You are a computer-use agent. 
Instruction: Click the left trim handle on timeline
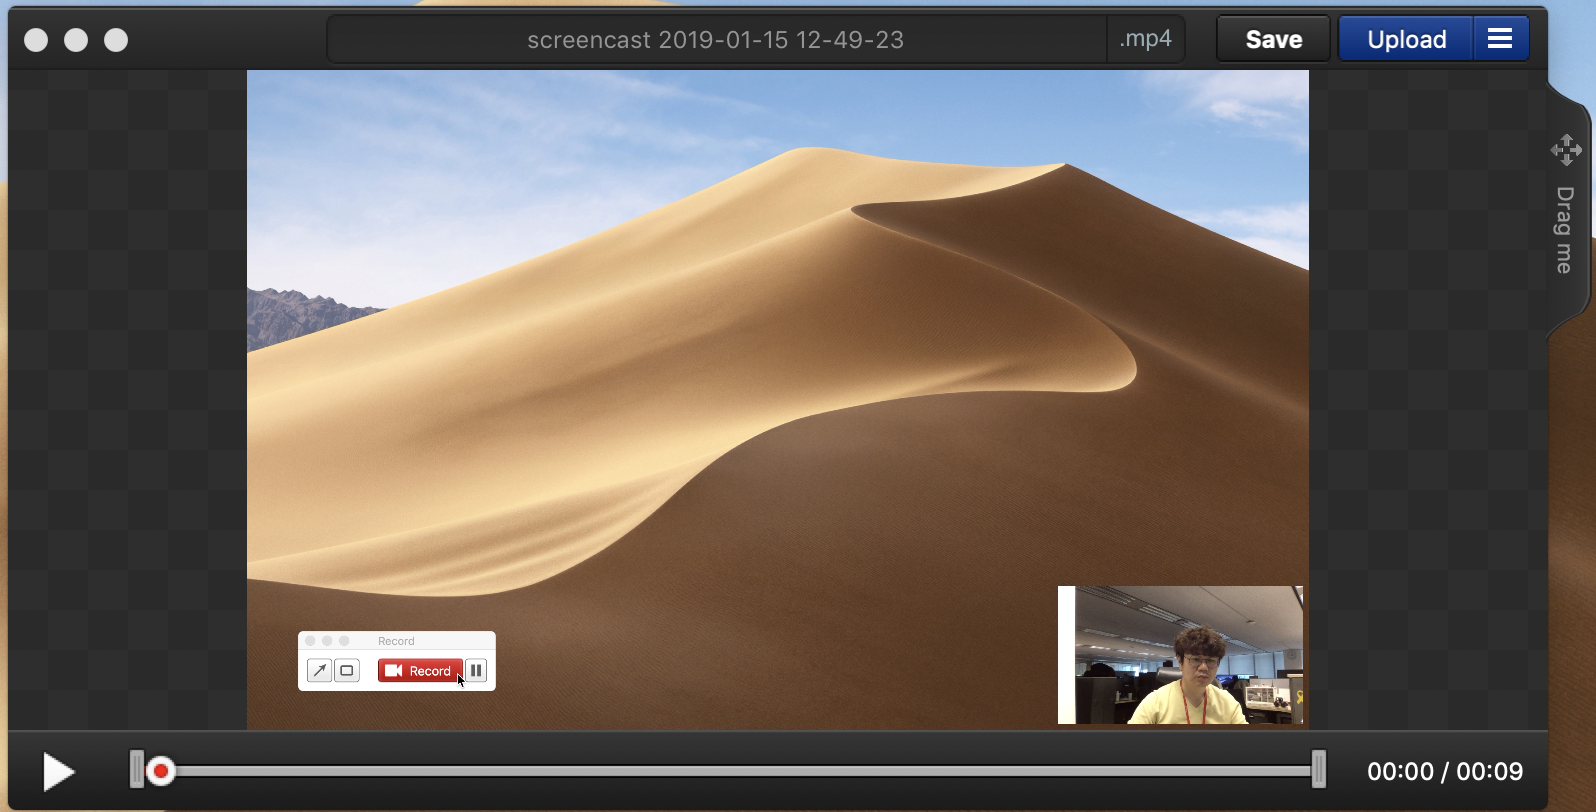click(x=136, y=770)
